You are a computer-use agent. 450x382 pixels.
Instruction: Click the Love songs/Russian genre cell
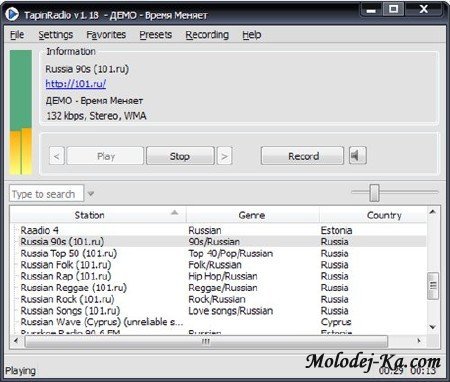click(231, 311)
